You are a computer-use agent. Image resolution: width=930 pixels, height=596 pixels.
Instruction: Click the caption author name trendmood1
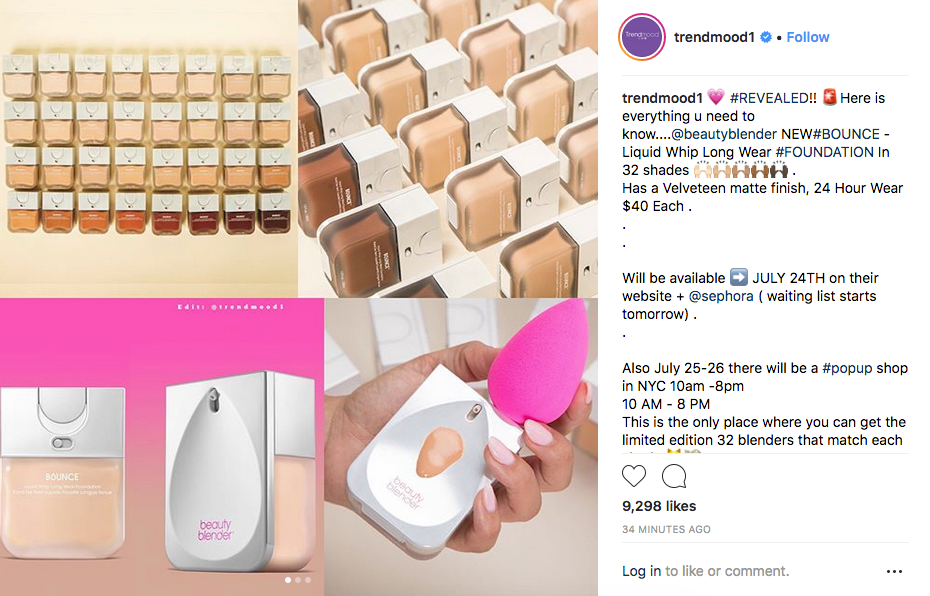click(x=662, y=98)
